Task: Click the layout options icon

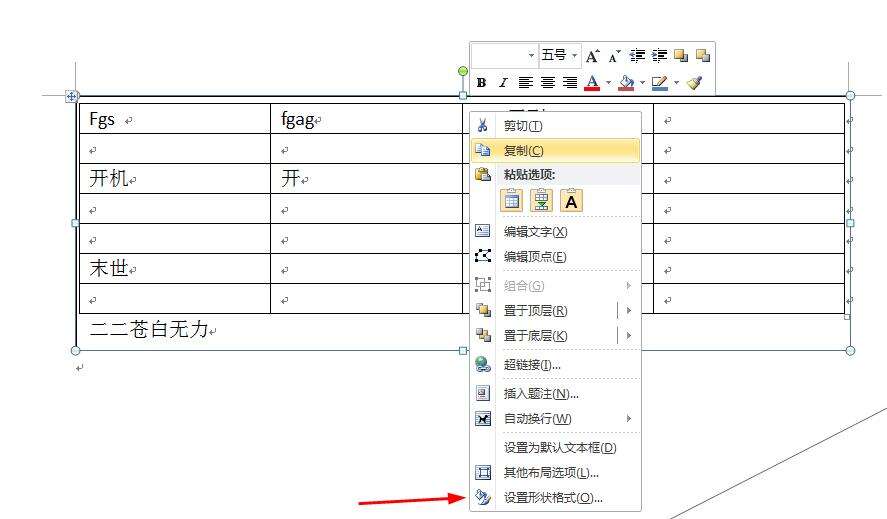Action: [483, 472]
